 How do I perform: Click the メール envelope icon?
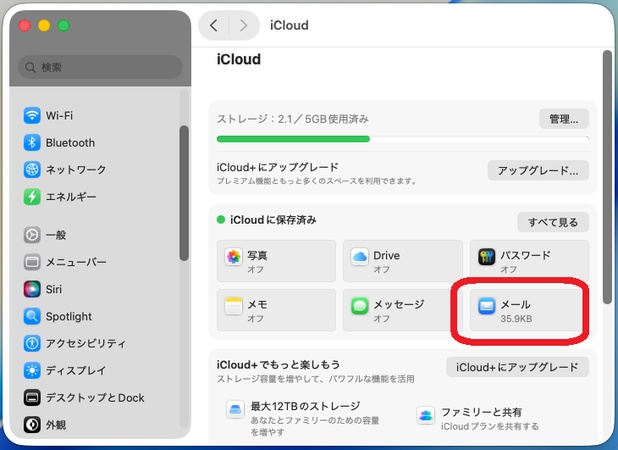[x=487, y=306]
